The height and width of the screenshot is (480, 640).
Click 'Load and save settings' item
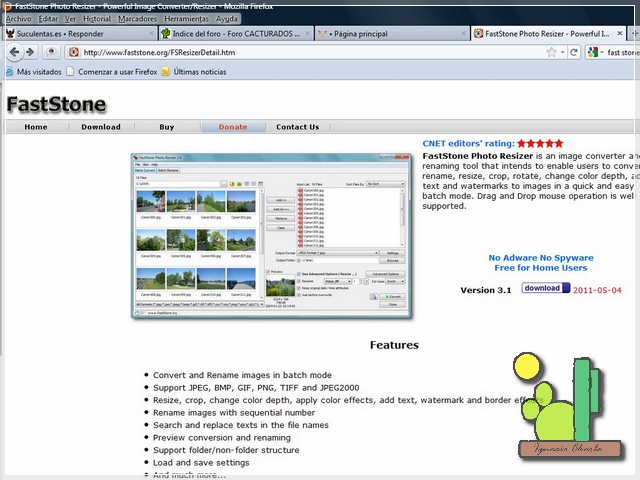click(201, 463)
